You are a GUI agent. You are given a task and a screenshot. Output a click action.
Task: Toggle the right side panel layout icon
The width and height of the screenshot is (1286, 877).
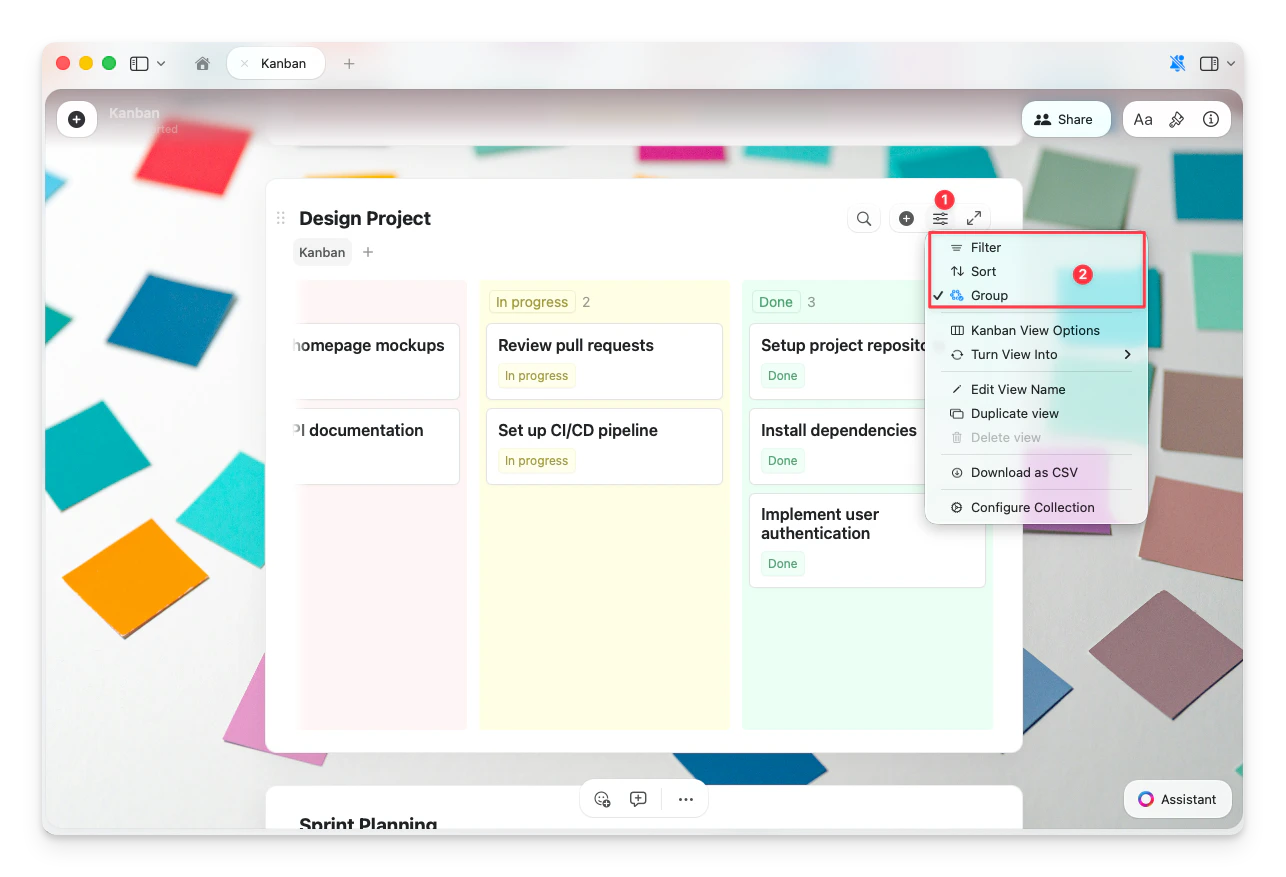pyautogui.click(x=1208, y=63)
